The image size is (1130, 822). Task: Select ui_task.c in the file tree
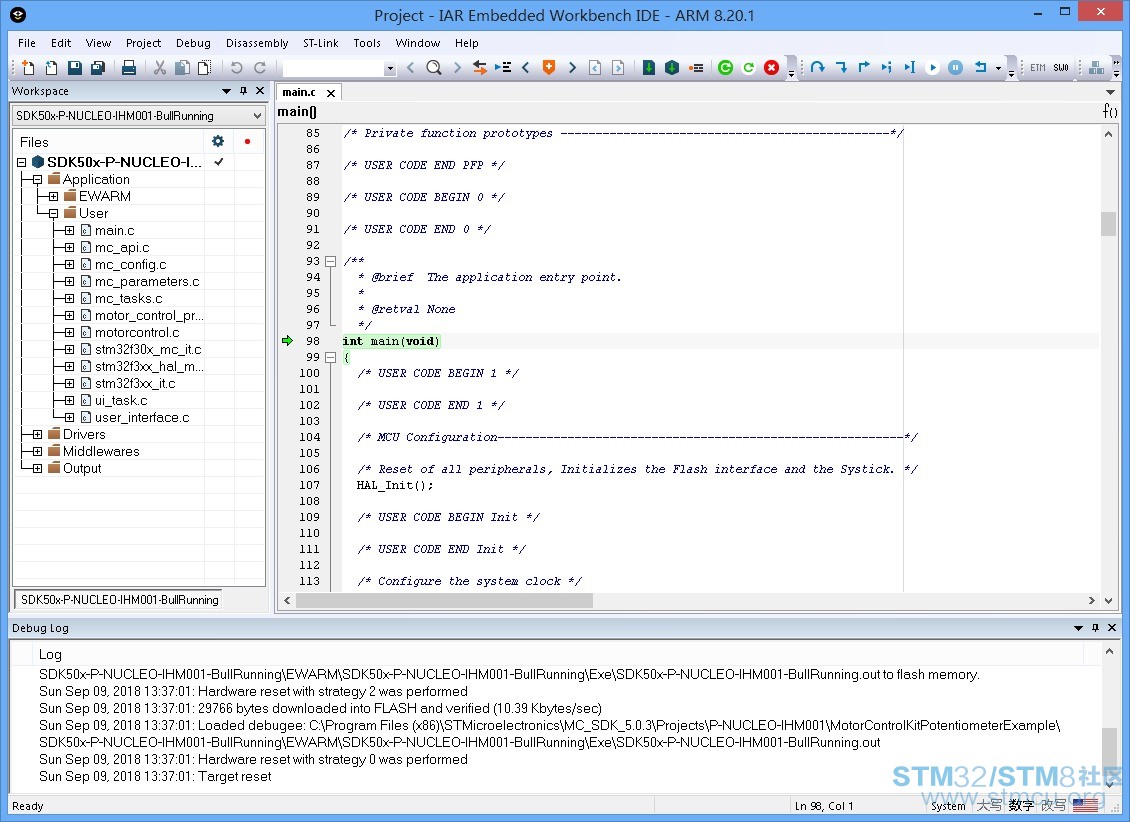(121, 401)
